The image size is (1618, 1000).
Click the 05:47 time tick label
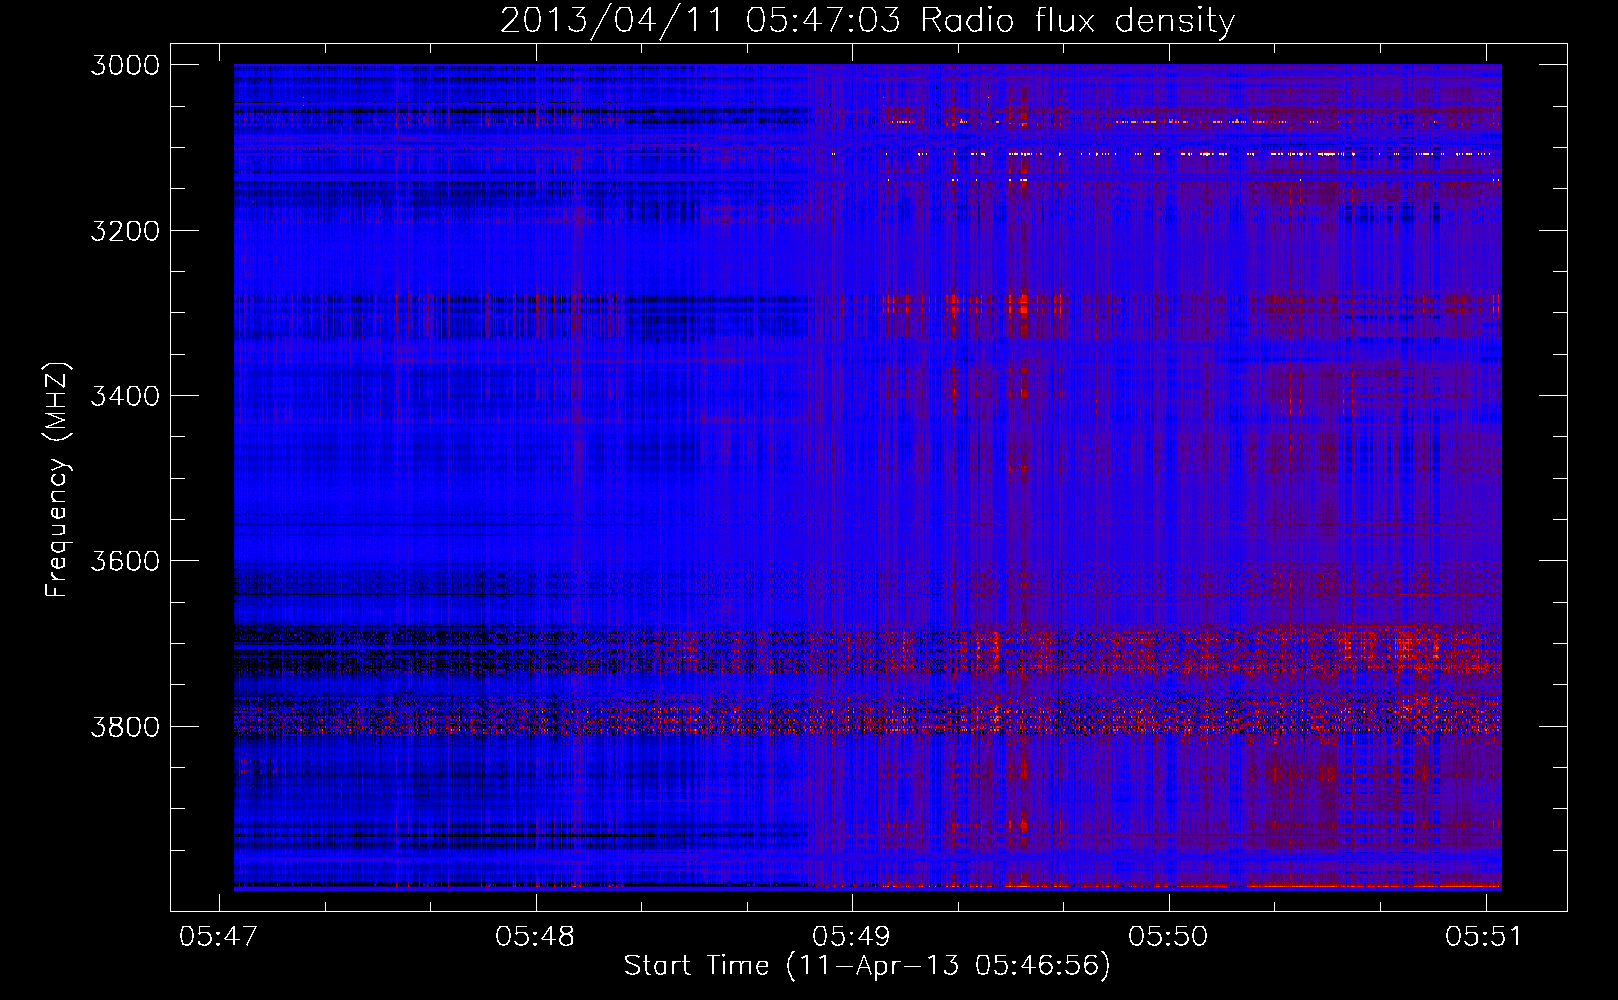pos(218,936)
